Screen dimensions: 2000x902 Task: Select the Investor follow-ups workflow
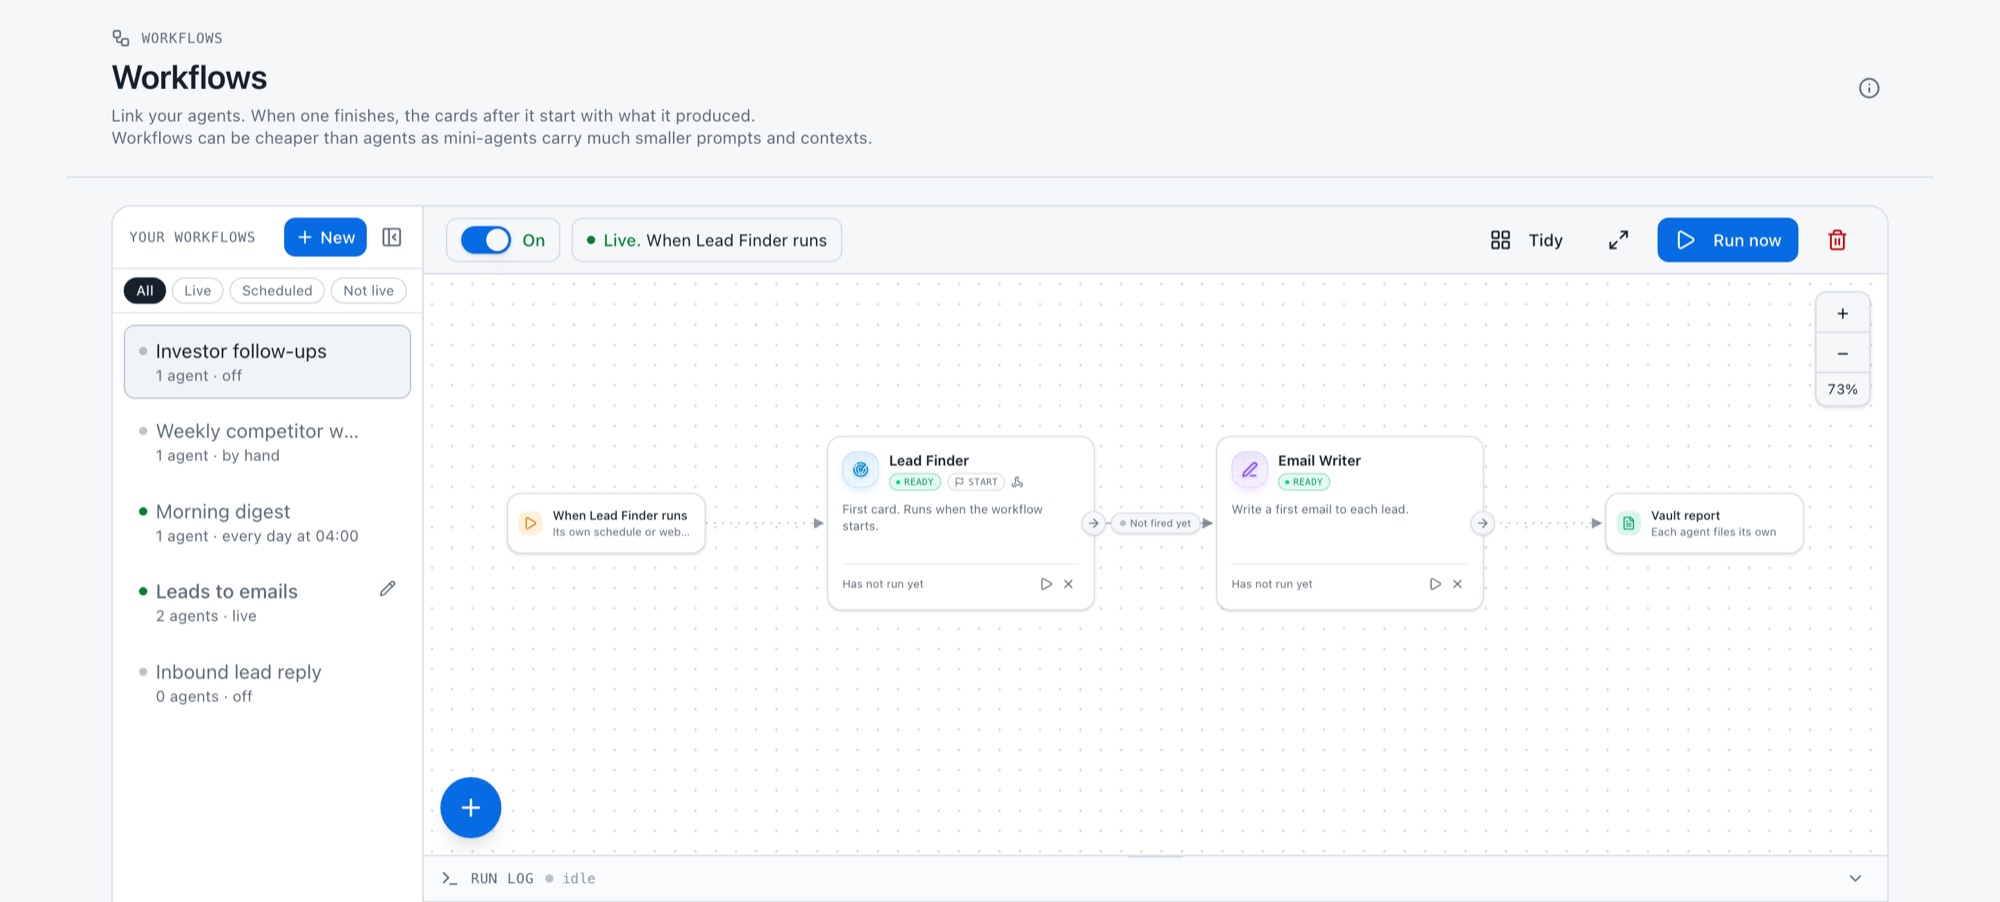(267, 362)
